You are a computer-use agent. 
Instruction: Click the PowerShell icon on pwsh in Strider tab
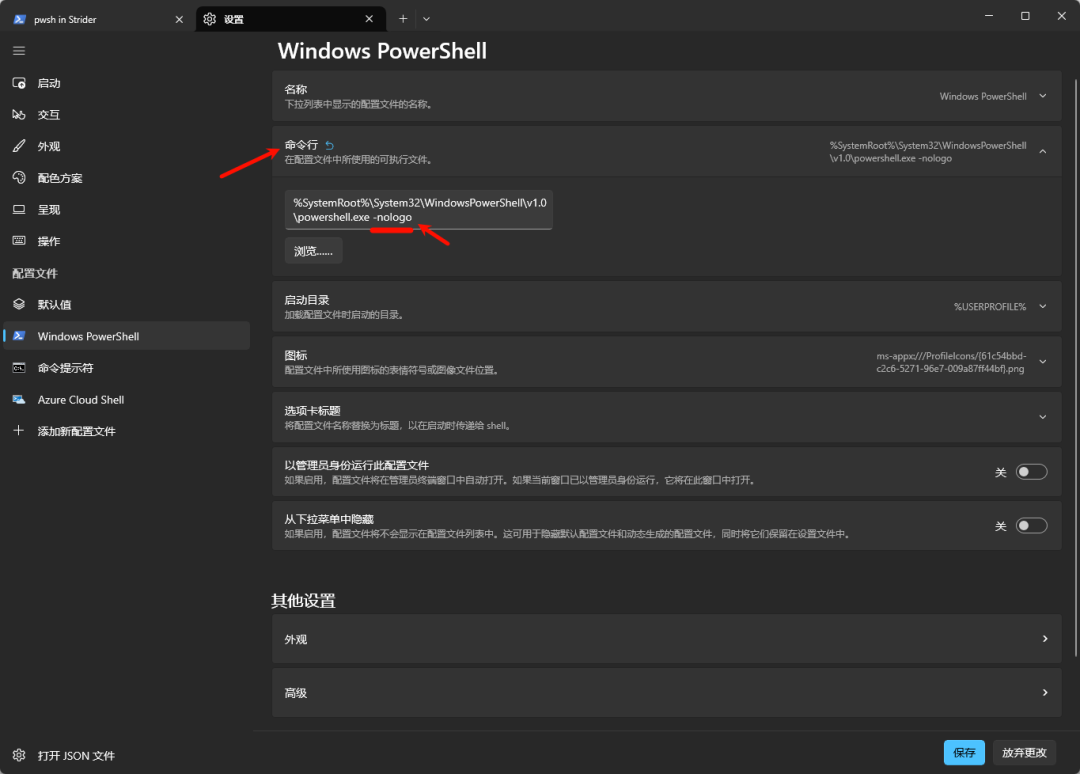19,19
